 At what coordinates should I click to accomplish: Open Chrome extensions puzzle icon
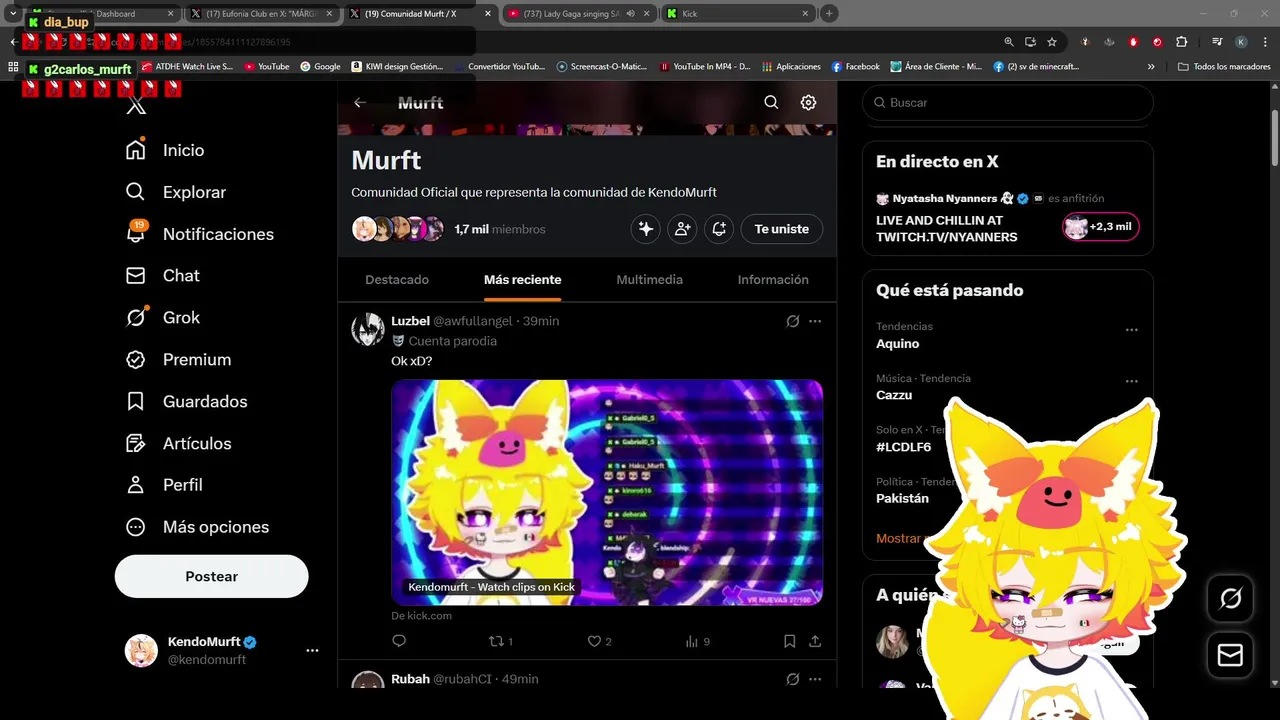point(1181,42)
